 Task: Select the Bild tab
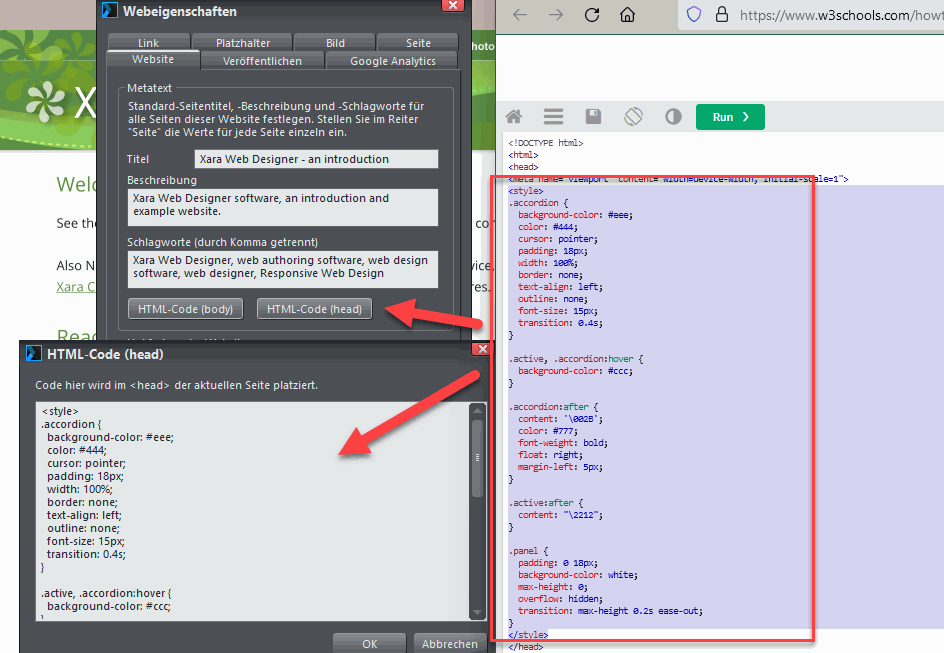pyautogui.click(x=335, y=43)
